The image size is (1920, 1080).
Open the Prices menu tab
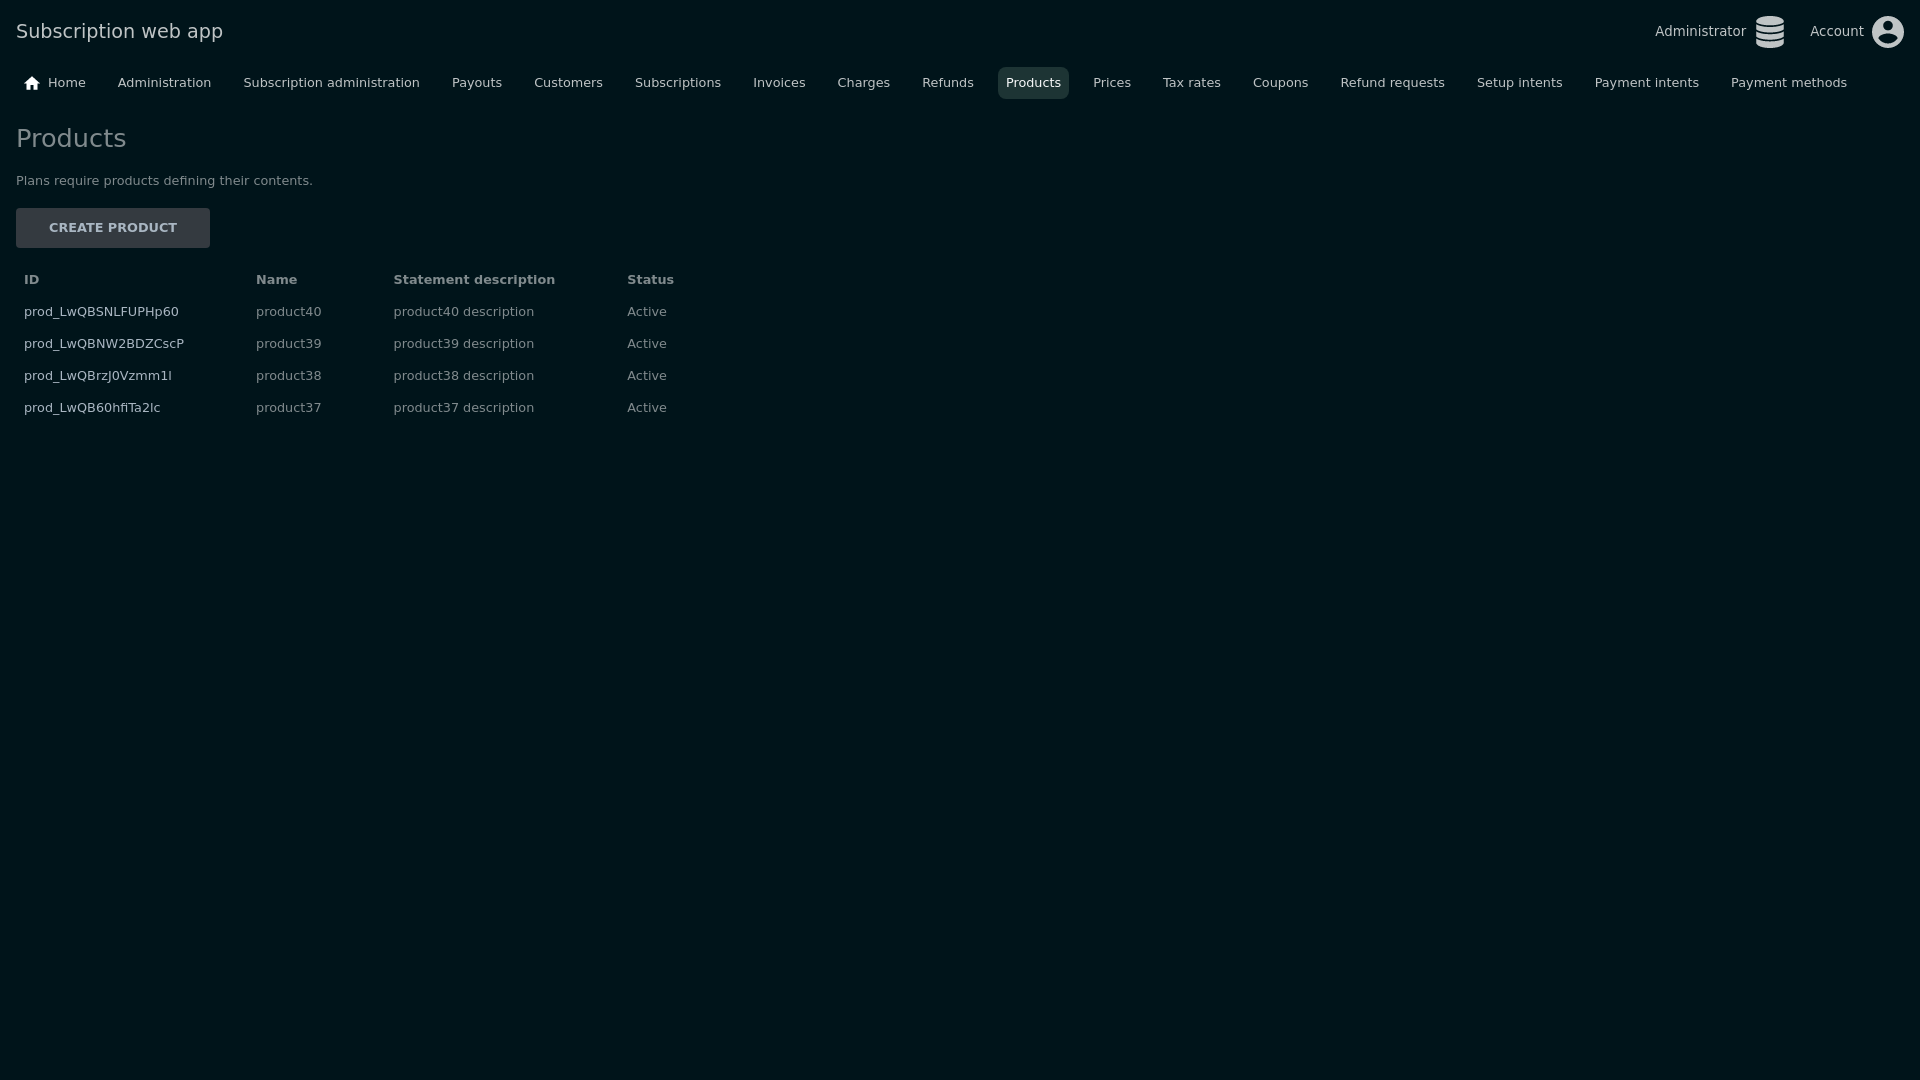[1111, 83]
